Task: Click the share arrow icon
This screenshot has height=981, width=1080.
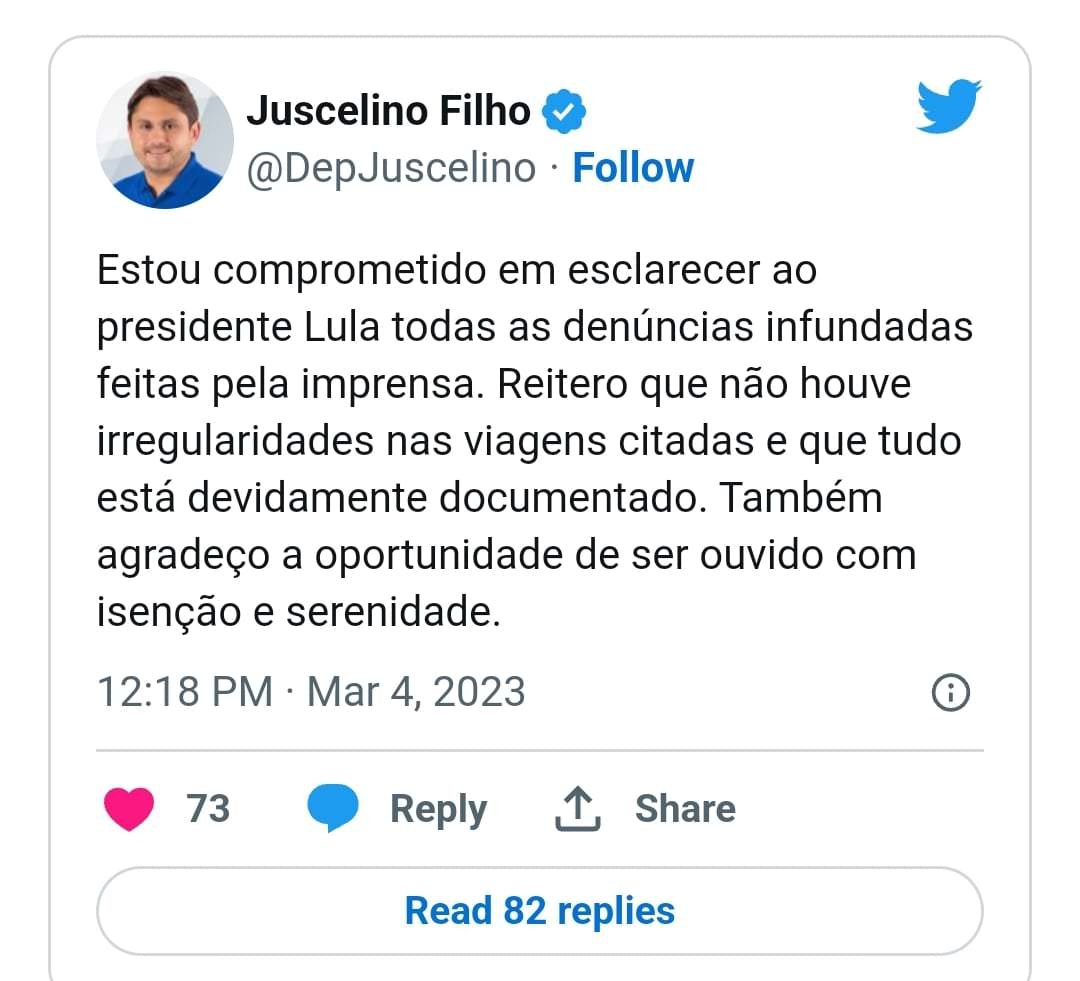Action: 578,809
